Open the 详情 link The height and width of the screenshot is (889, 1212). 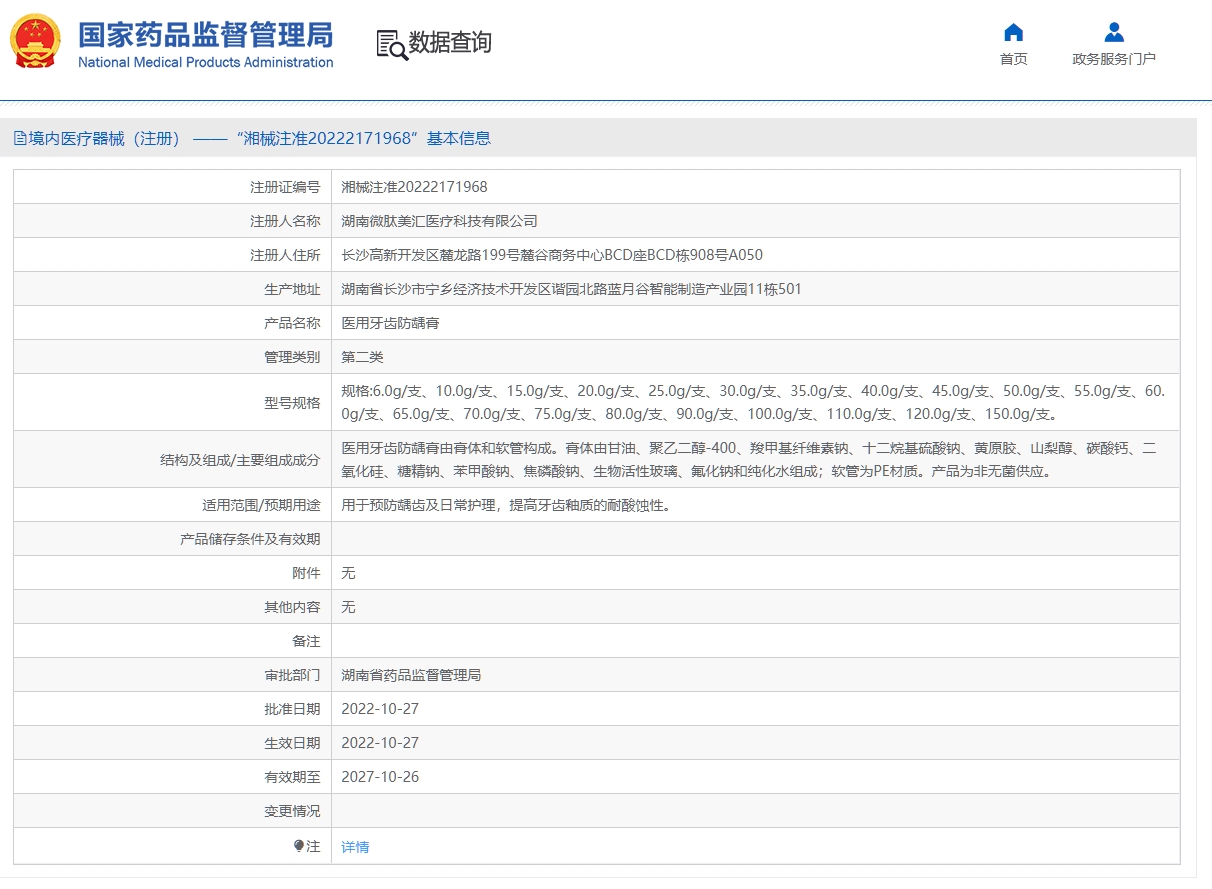355,847
